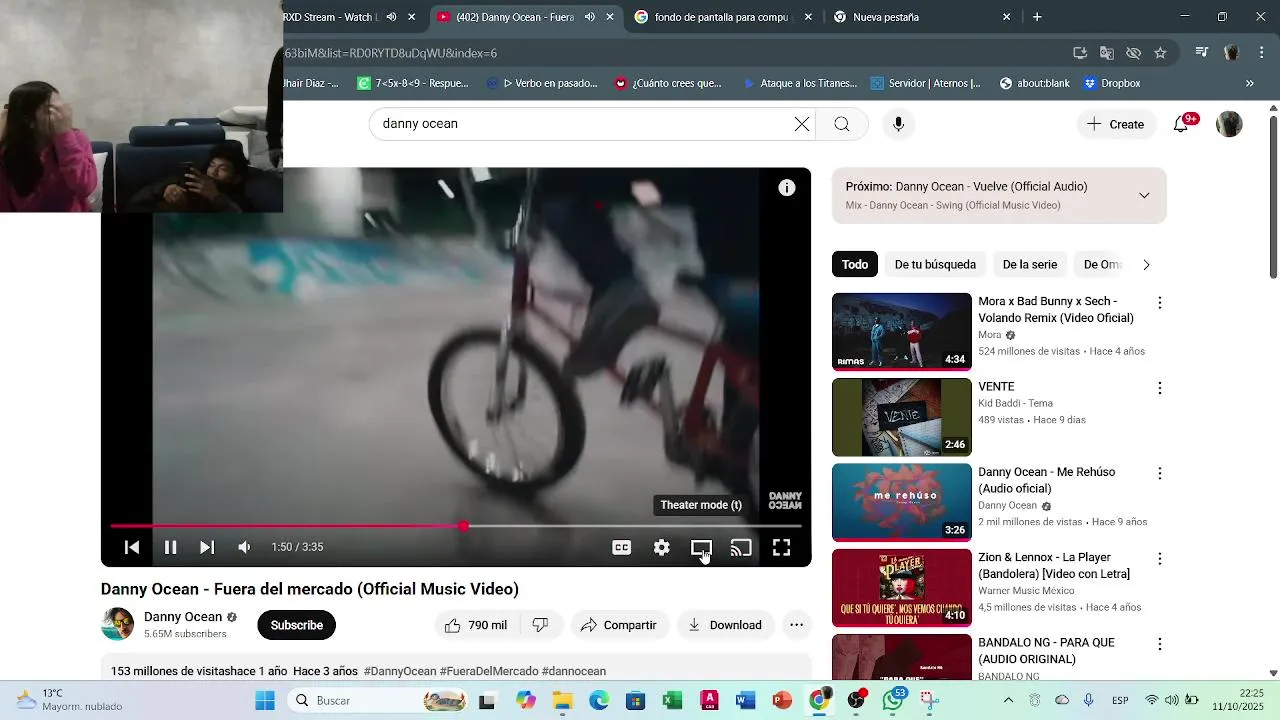Skip to the next video in the player
Image resolution: width=1280 pixels, height=720 pixels.
tap(206, 547)
